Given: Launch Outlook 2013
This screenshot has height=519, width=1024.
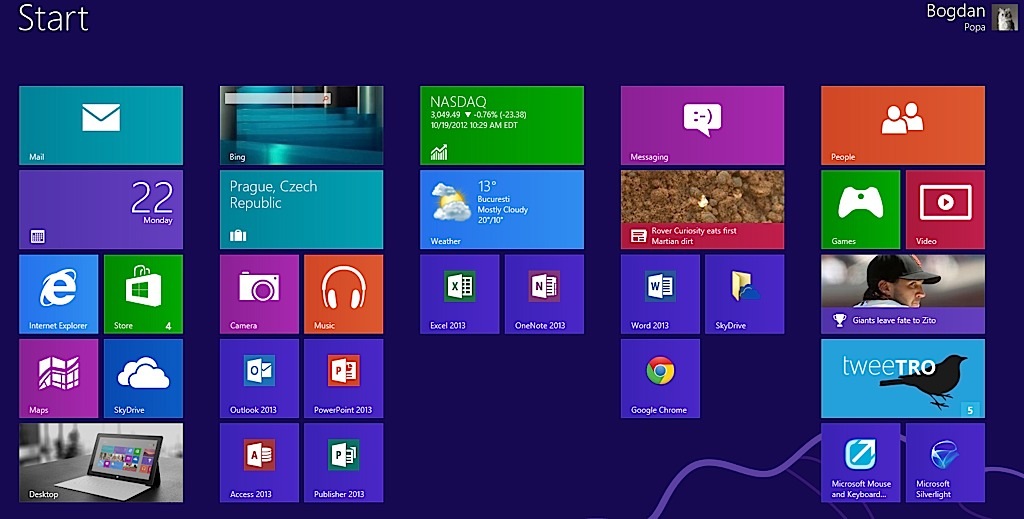Looking at the screenshot, I should pyautogui.click(x=259, y=378).
